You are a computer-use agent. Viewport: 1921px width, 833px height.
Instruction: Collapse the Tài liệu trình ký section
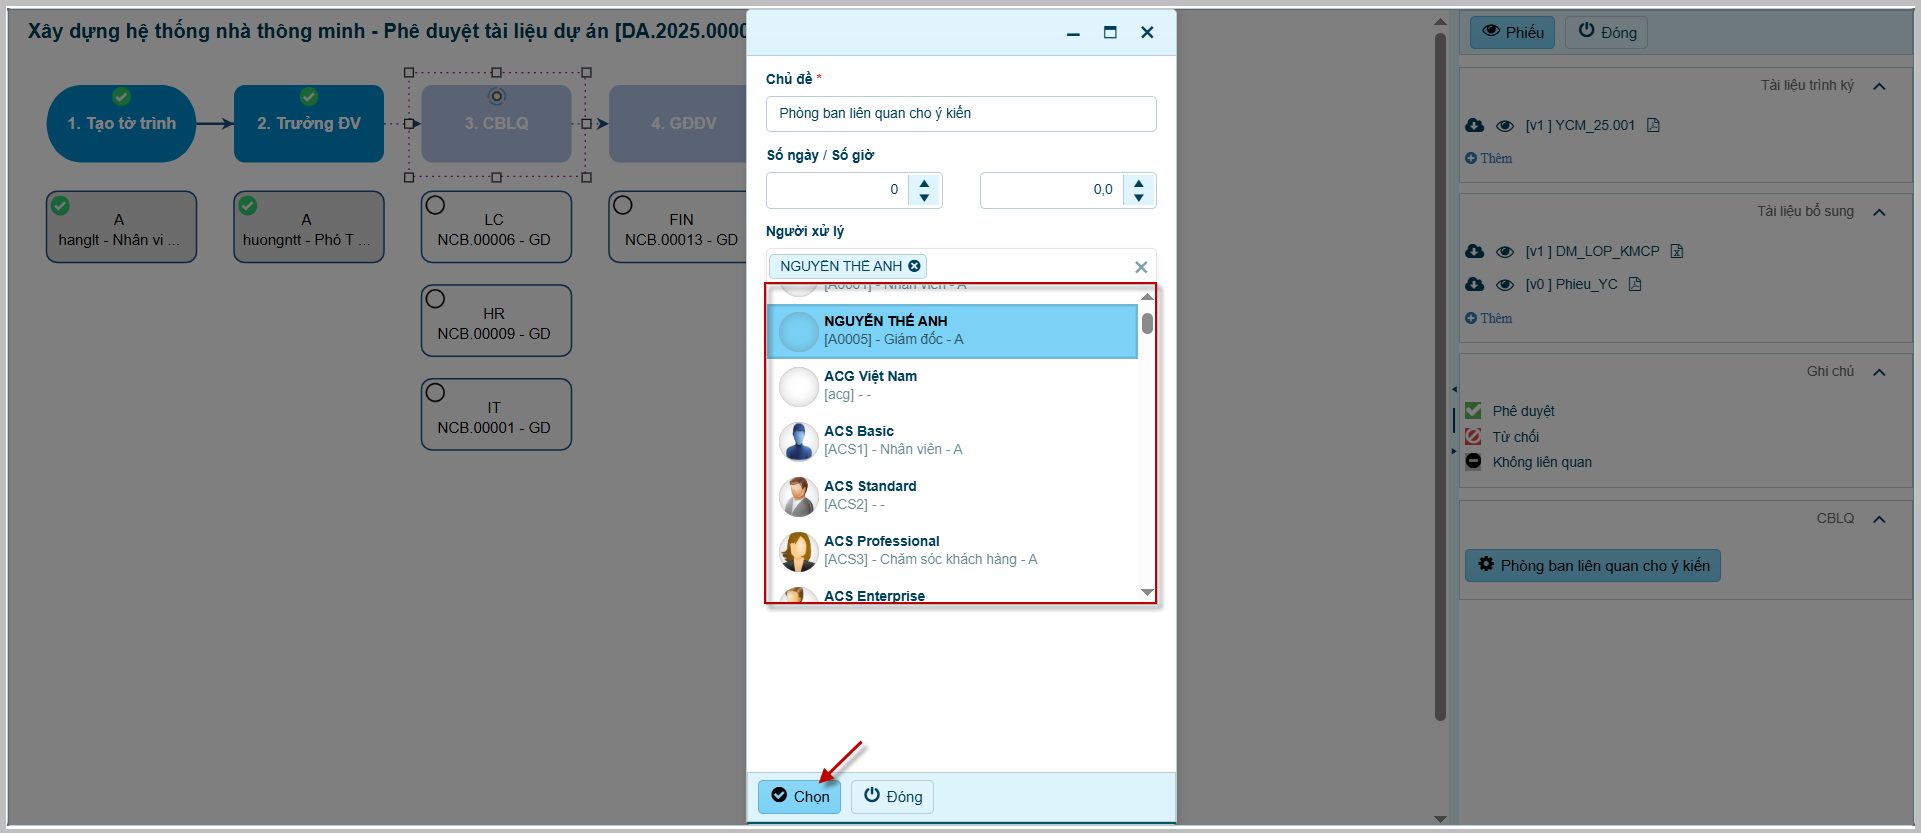coord(1879,86)
